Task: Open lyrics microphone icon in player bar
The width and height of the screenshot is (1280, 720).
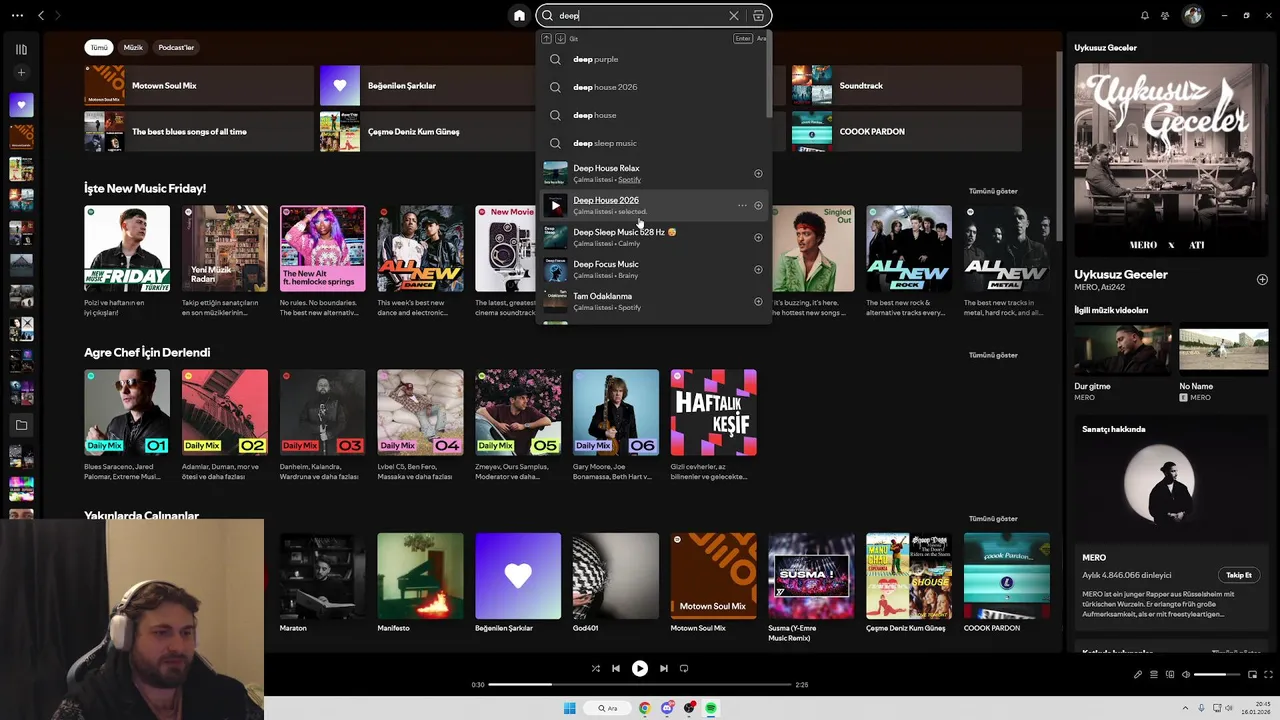Action: 1137,675
